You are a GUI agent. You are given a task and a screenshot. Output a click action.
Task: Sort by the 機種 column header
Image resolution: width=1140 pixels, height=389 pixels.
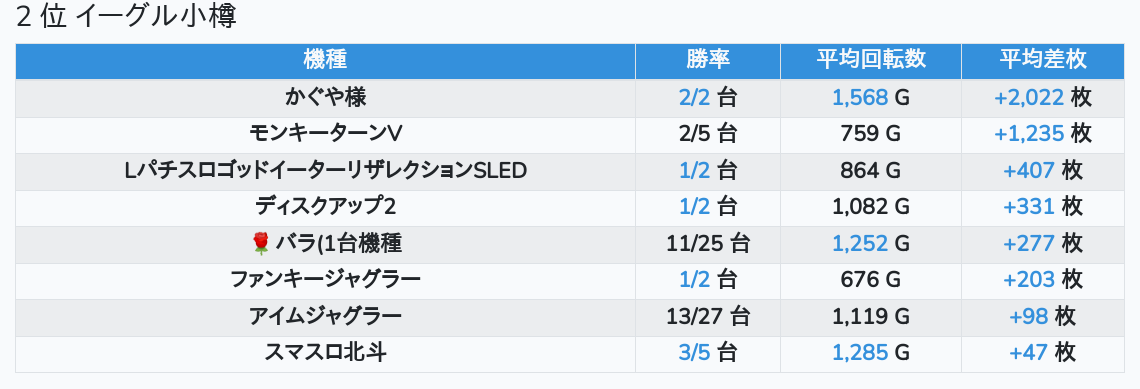click(x=325, y=60)
